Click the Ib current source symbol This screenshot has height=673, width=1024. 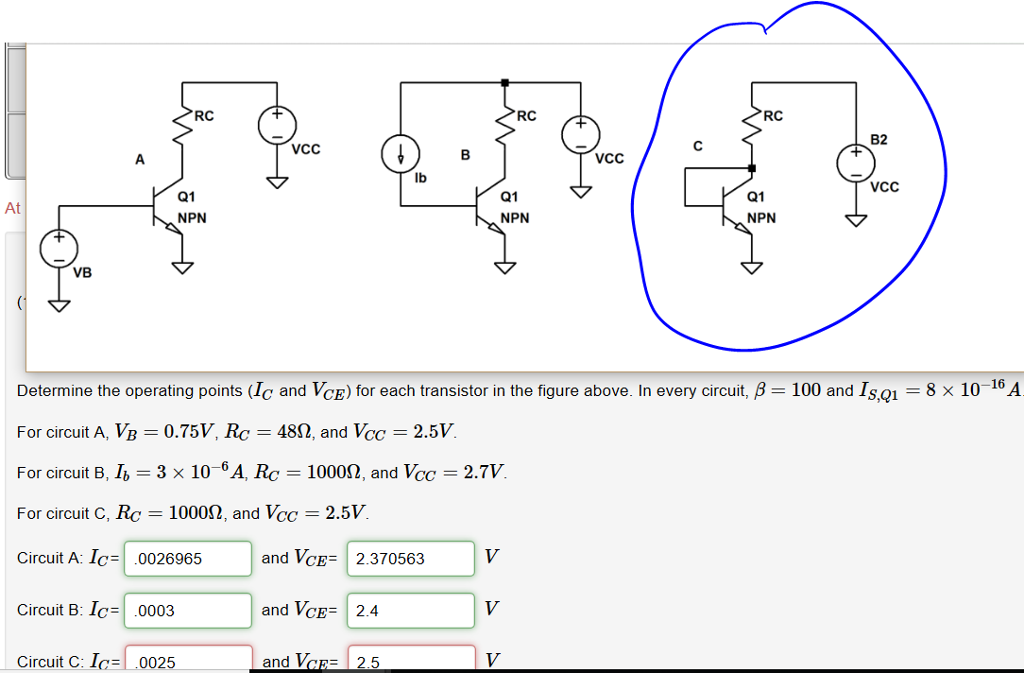[x=401, y=155]
